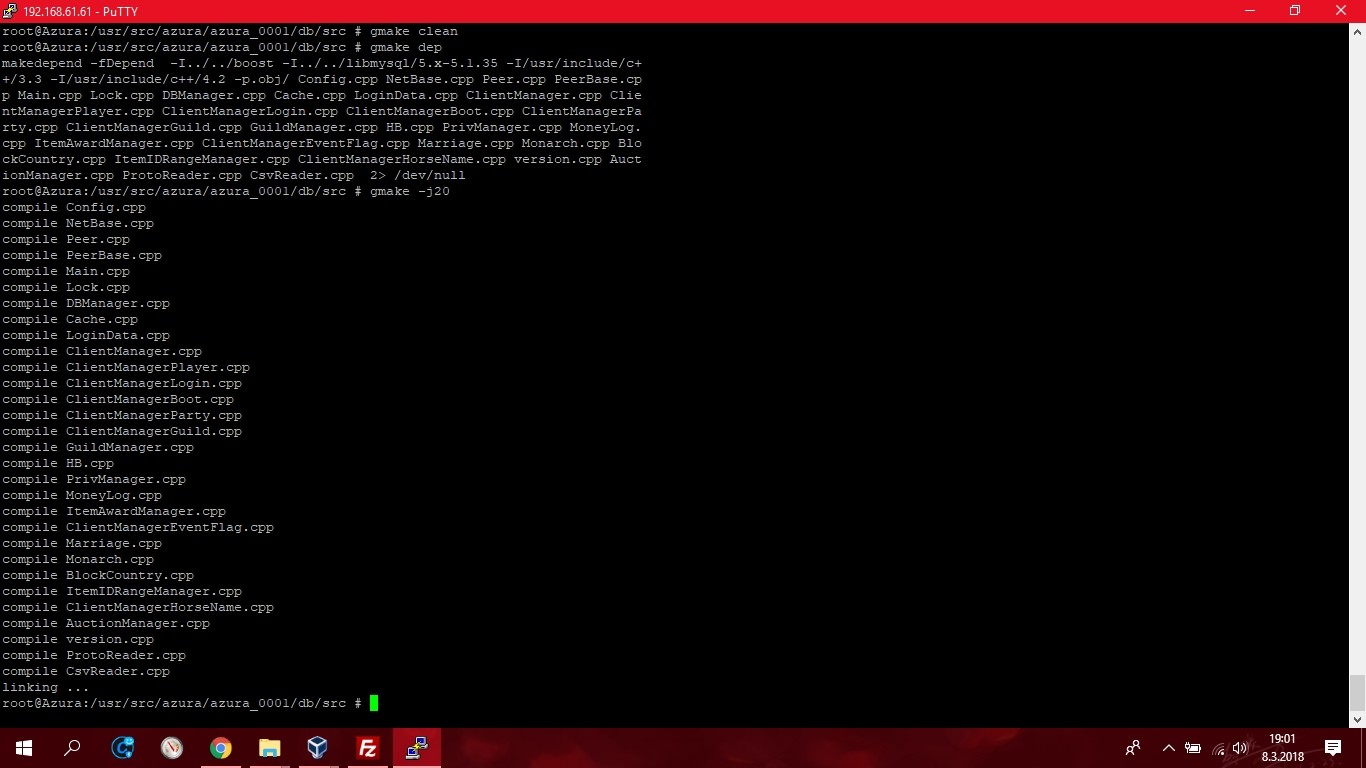Click 'compile NetBase.cpp' line
The image size is (1366, 768).
[78, 223]
